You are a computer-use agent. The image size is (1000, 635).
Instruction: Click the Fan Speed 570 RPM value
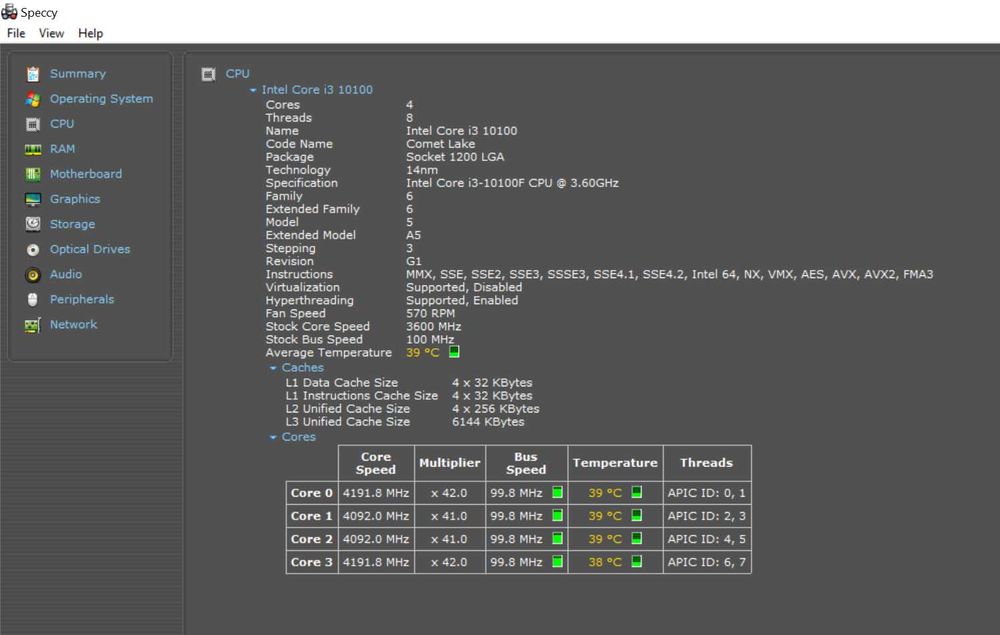[430, 314]
